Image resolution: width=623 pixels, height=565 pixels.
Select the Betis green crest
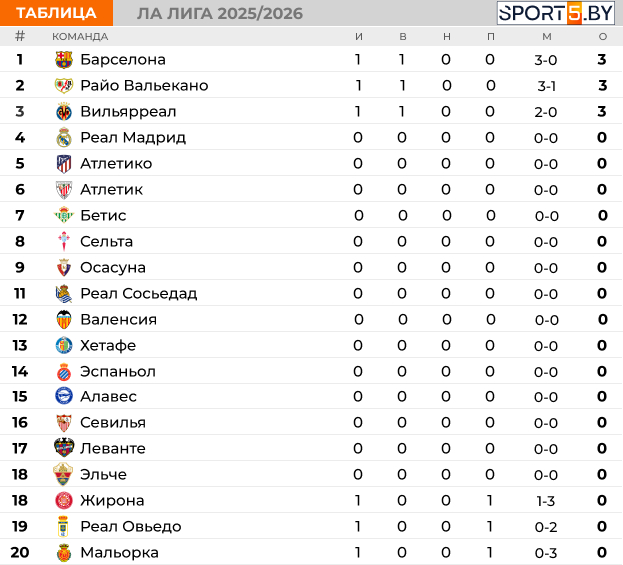[x=64, y=215]
